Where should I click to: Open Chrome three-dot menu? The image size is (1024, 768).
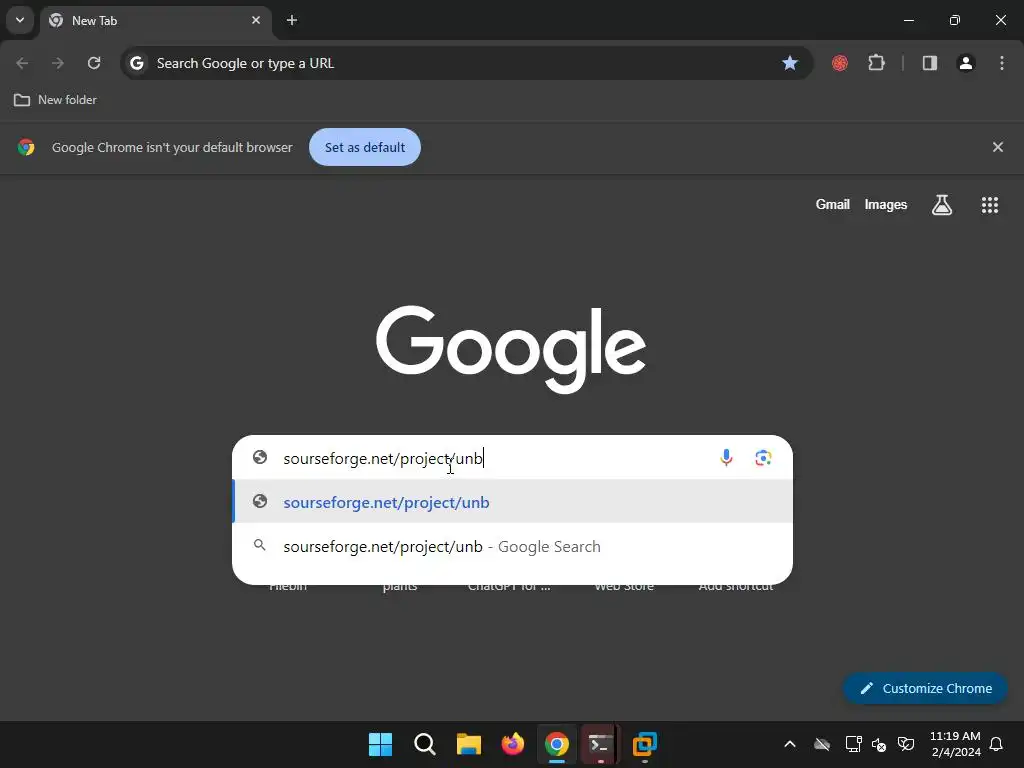[1002, 63]
